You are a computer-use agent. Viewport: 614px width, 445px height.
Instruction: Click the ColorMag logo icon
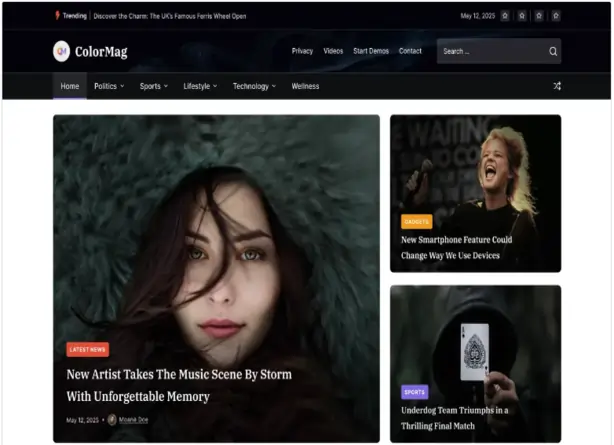(x=62, y=51)
